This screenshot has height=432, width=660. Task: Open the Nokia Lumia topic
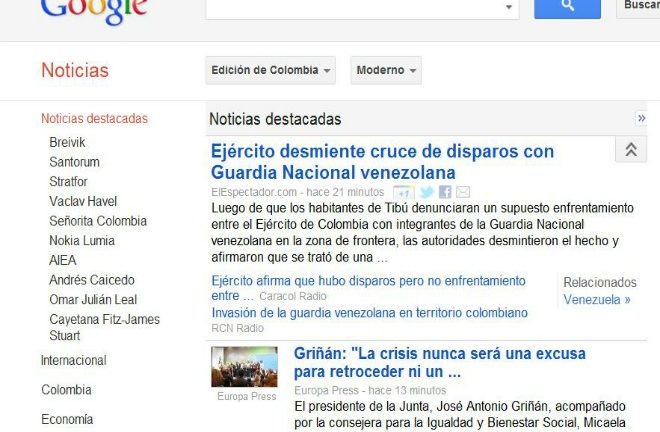82,241
